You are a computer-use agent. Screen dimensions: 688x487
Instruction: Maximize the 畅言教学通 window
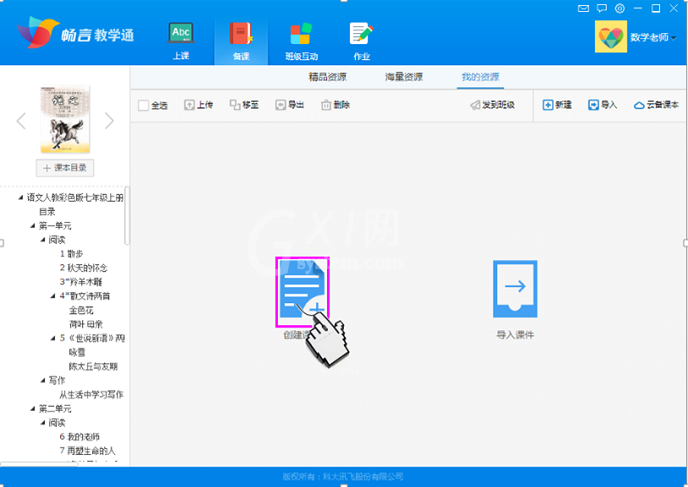click(x=656, y=8)
